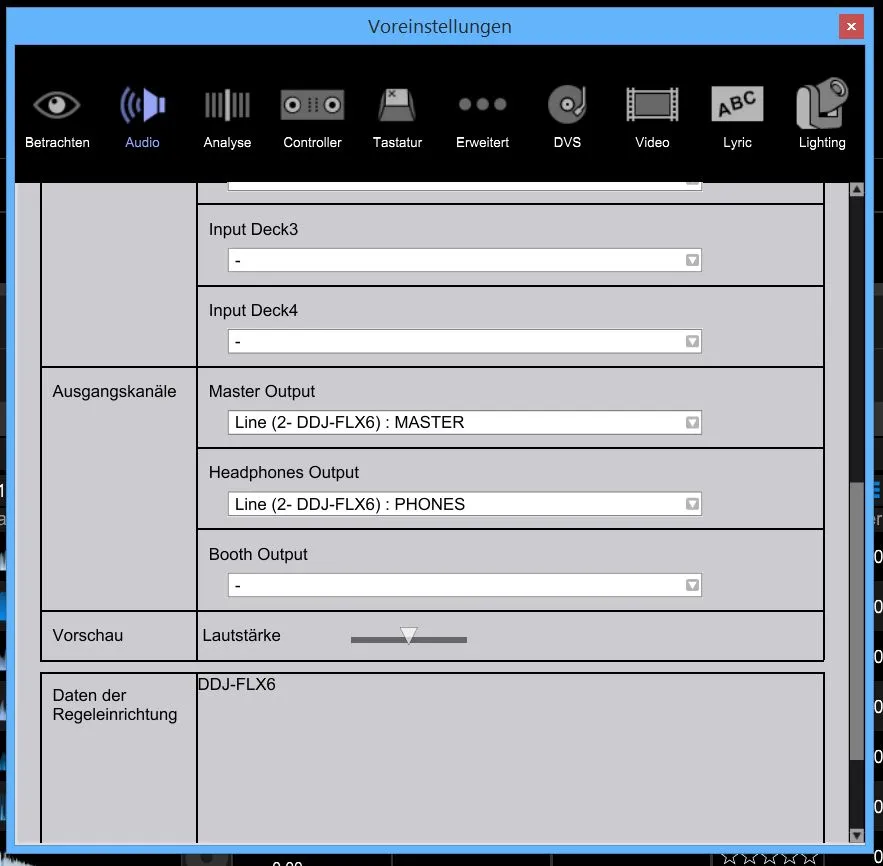The height and width of the screenshot is (866, 883).
Task: Click the vertical scrollbar thumb
Action: pyautogui.click(x=856, y=620)
